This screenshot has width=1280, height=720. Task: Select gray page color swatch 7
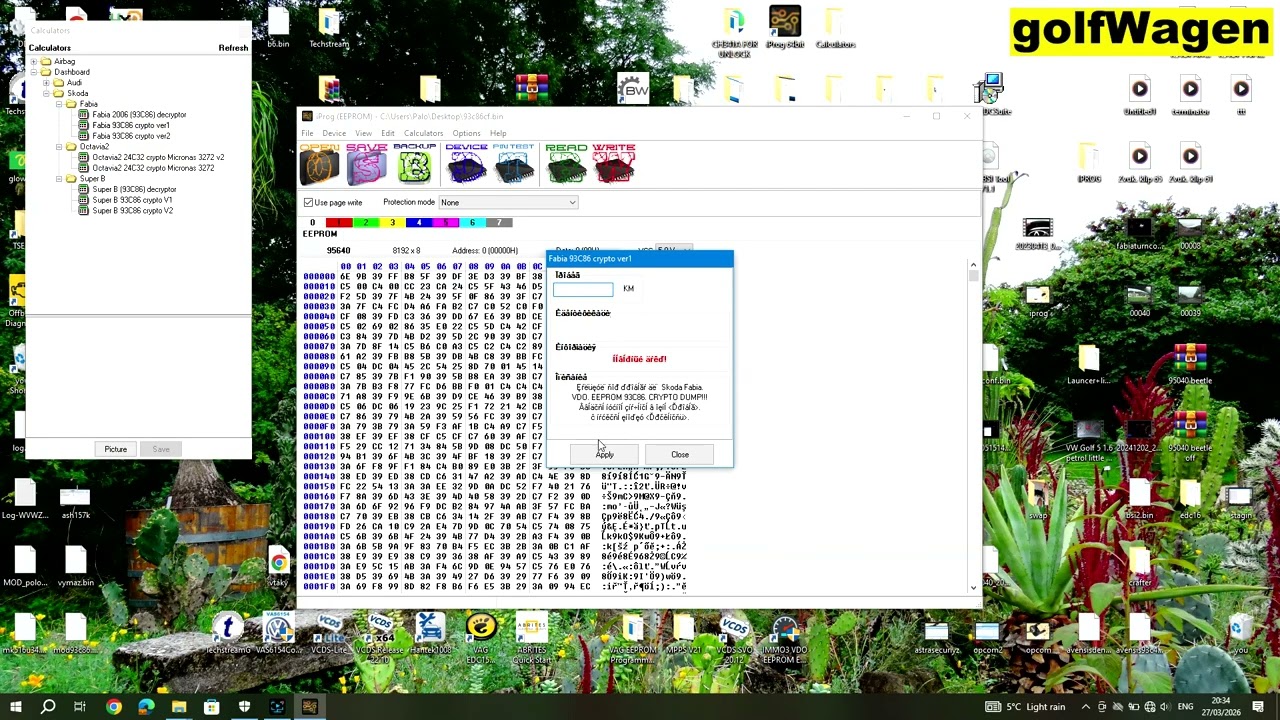499,223
